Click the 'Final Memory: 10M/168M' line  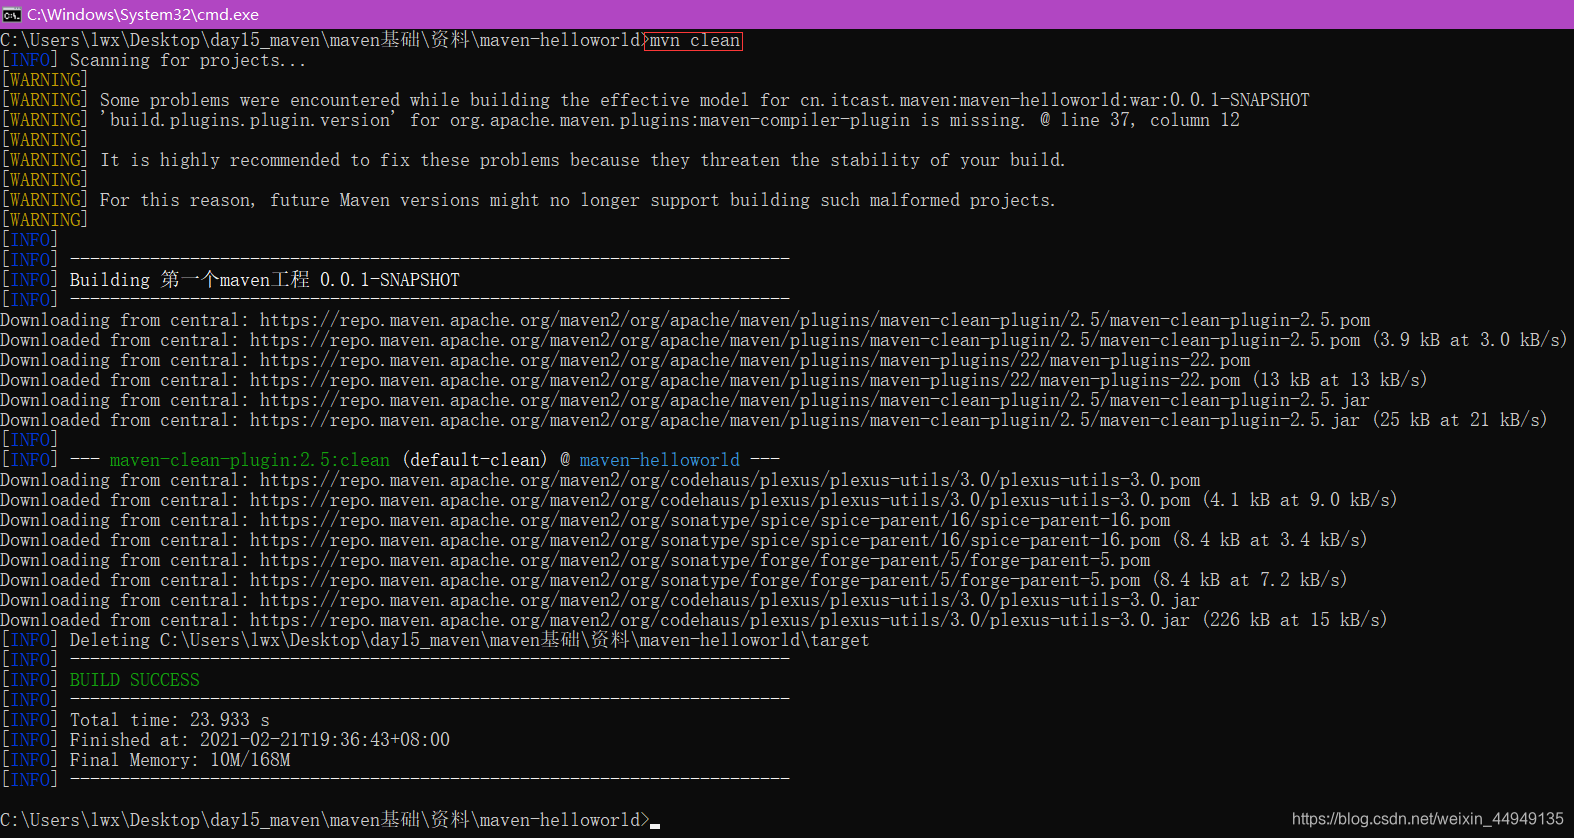[146, 760]
